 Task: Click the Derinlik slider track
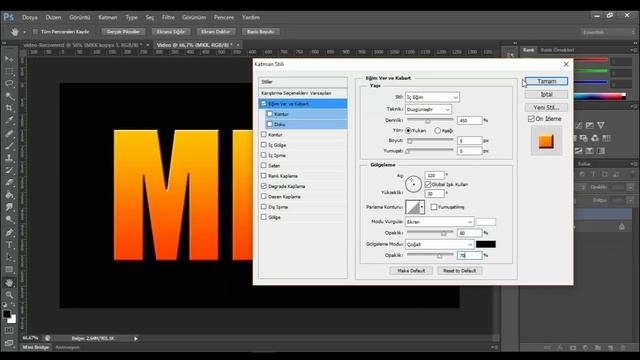pyautogui.click(x=430, y=120)
